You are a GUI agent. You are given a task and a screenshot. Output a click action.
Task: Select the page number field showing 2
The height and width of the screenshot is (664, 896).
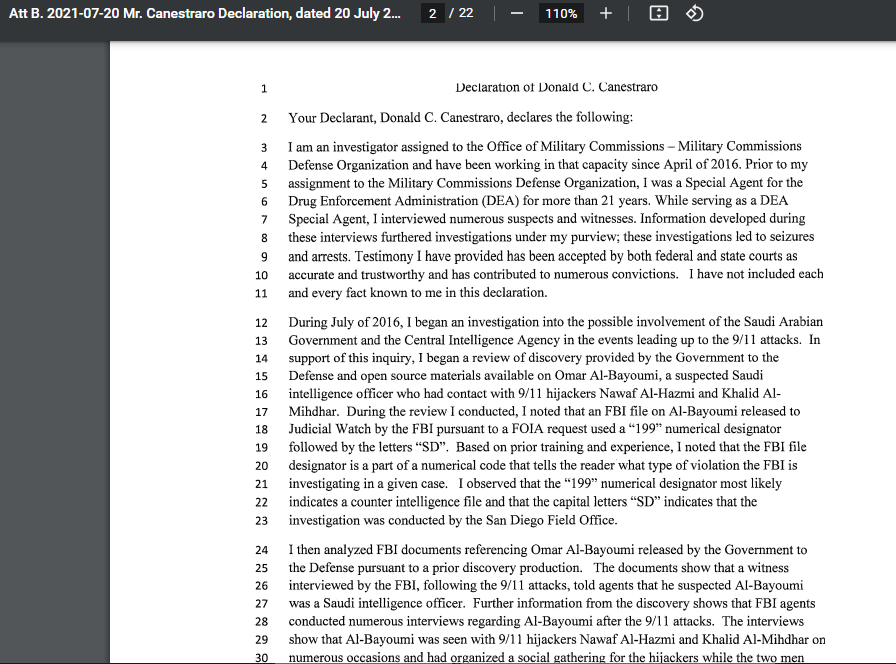pos(433,13)
